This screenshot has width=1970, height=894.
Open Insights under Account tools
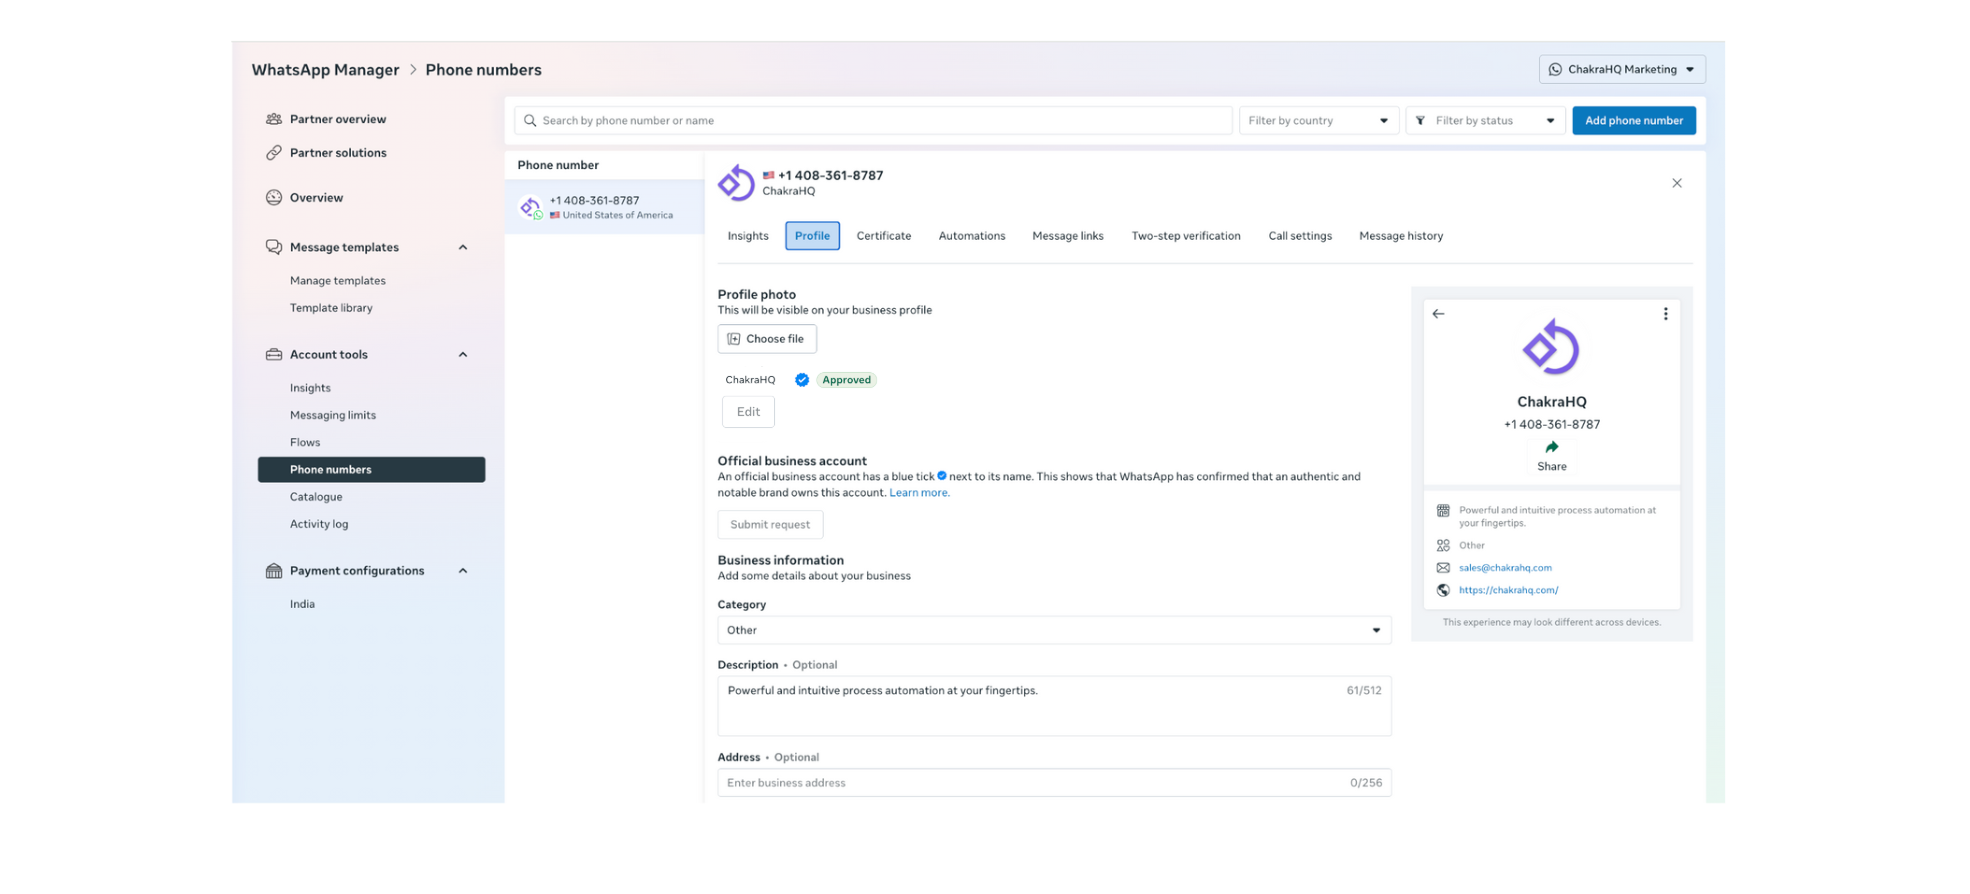click(310, 388)
